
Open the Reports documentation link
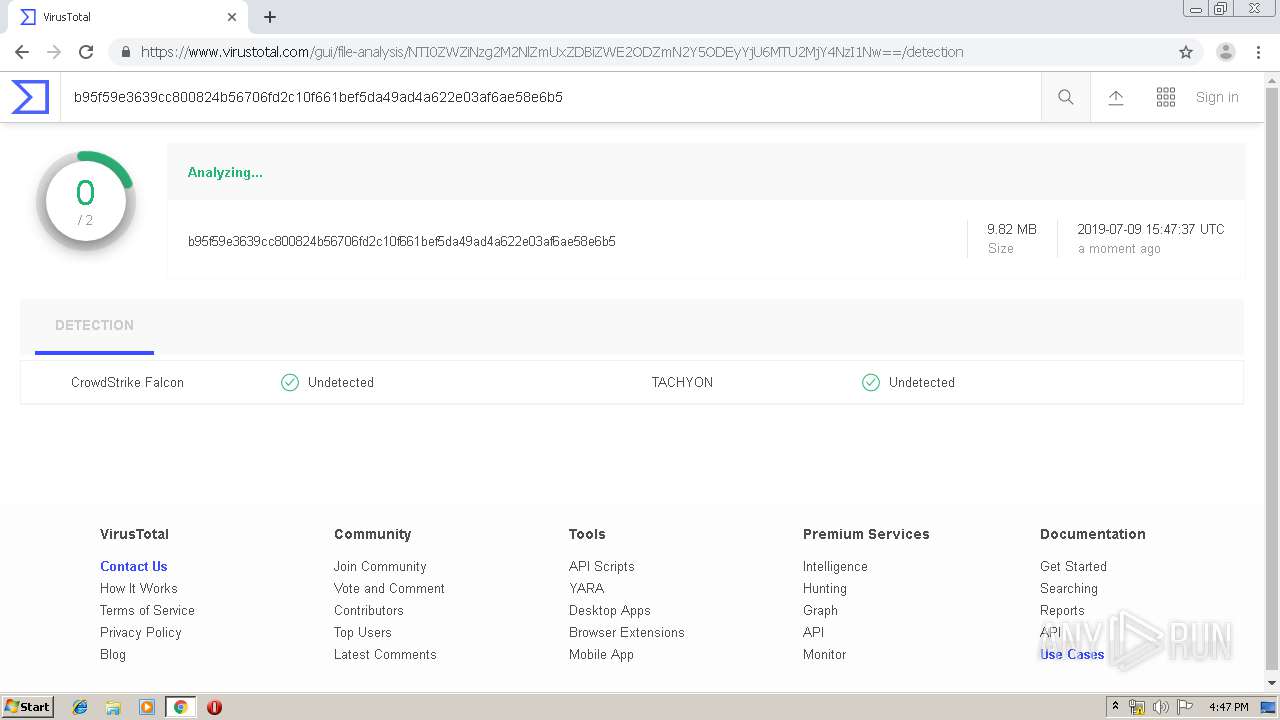1062,610
